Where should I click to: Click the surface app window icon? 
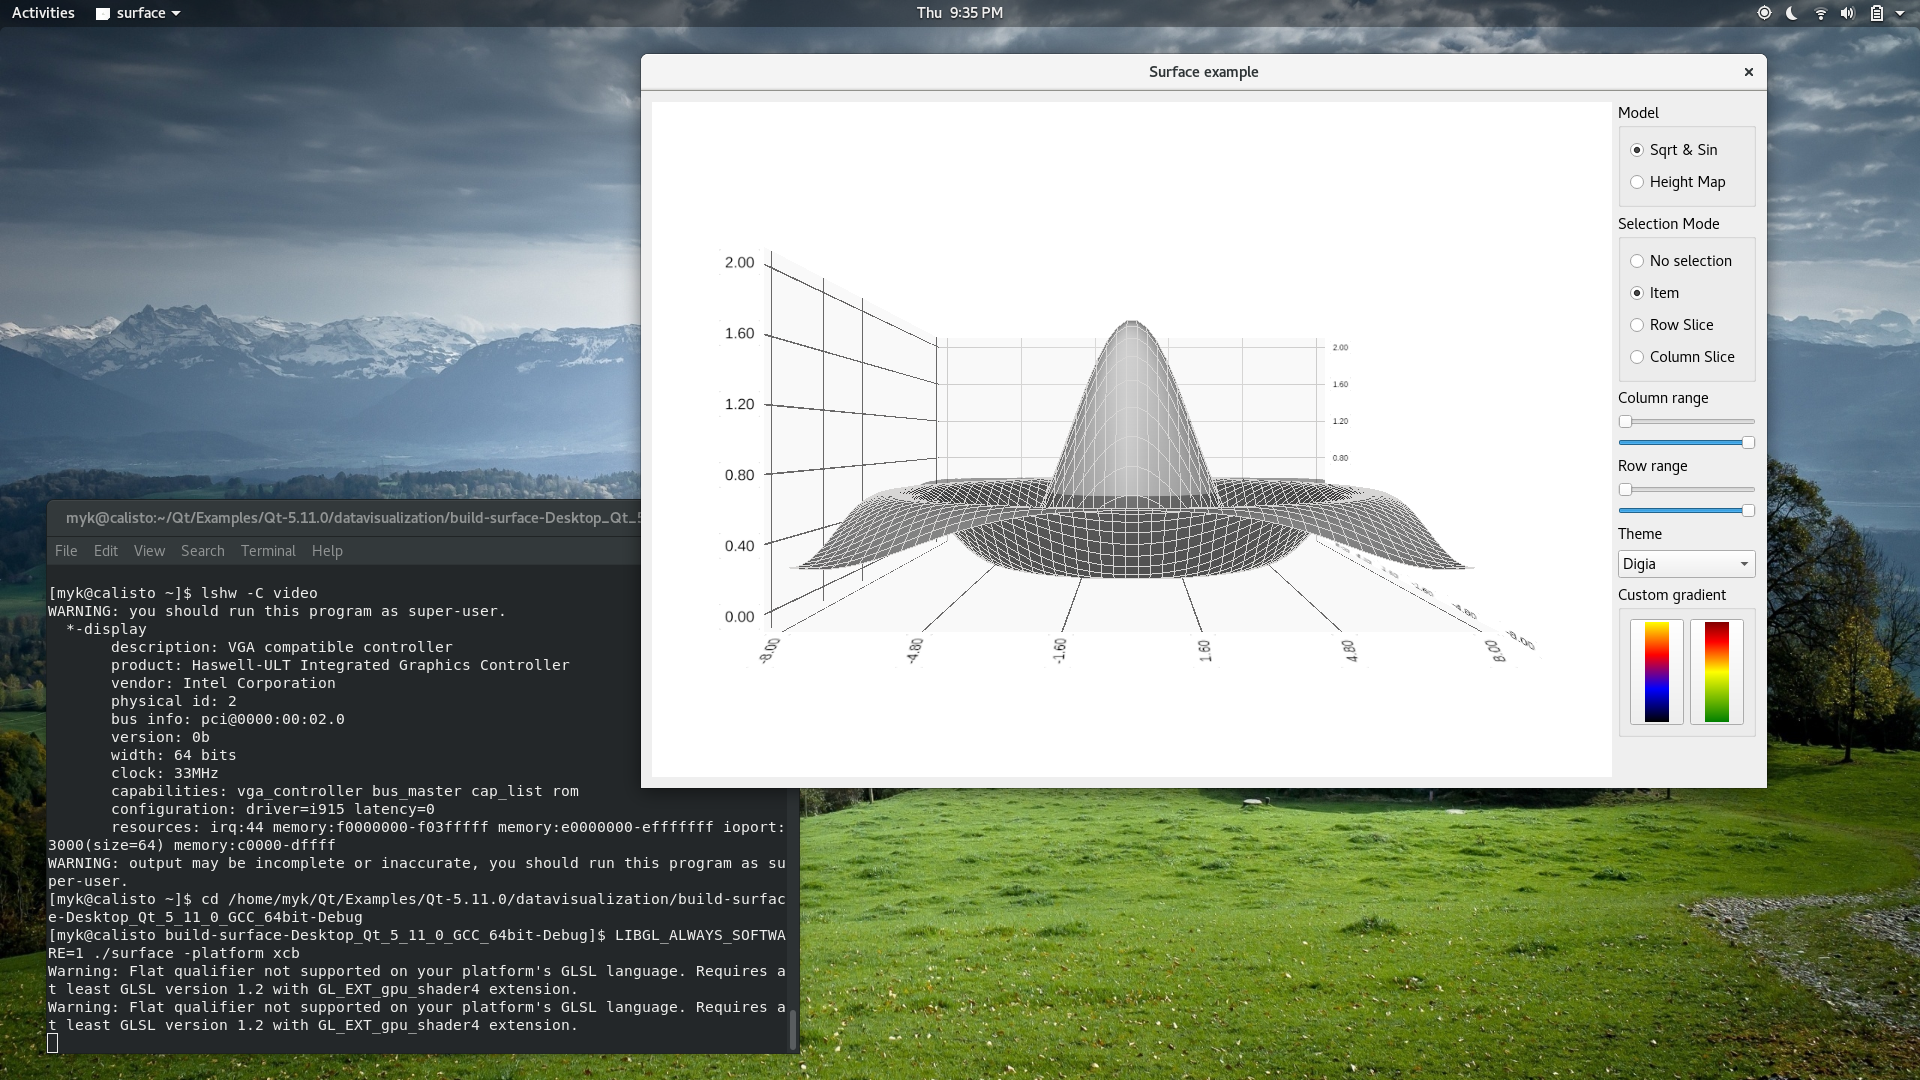(102, 14)
